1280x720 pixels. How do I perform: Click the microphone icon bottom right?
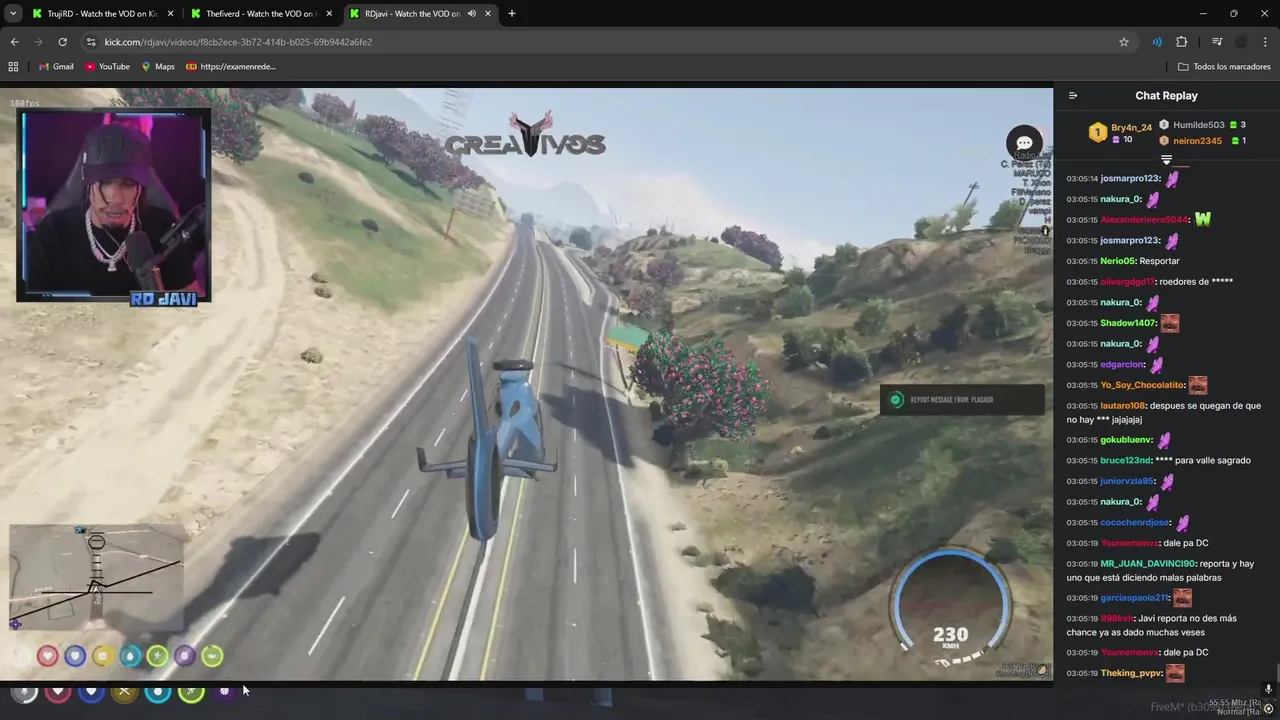[1268, 689]
